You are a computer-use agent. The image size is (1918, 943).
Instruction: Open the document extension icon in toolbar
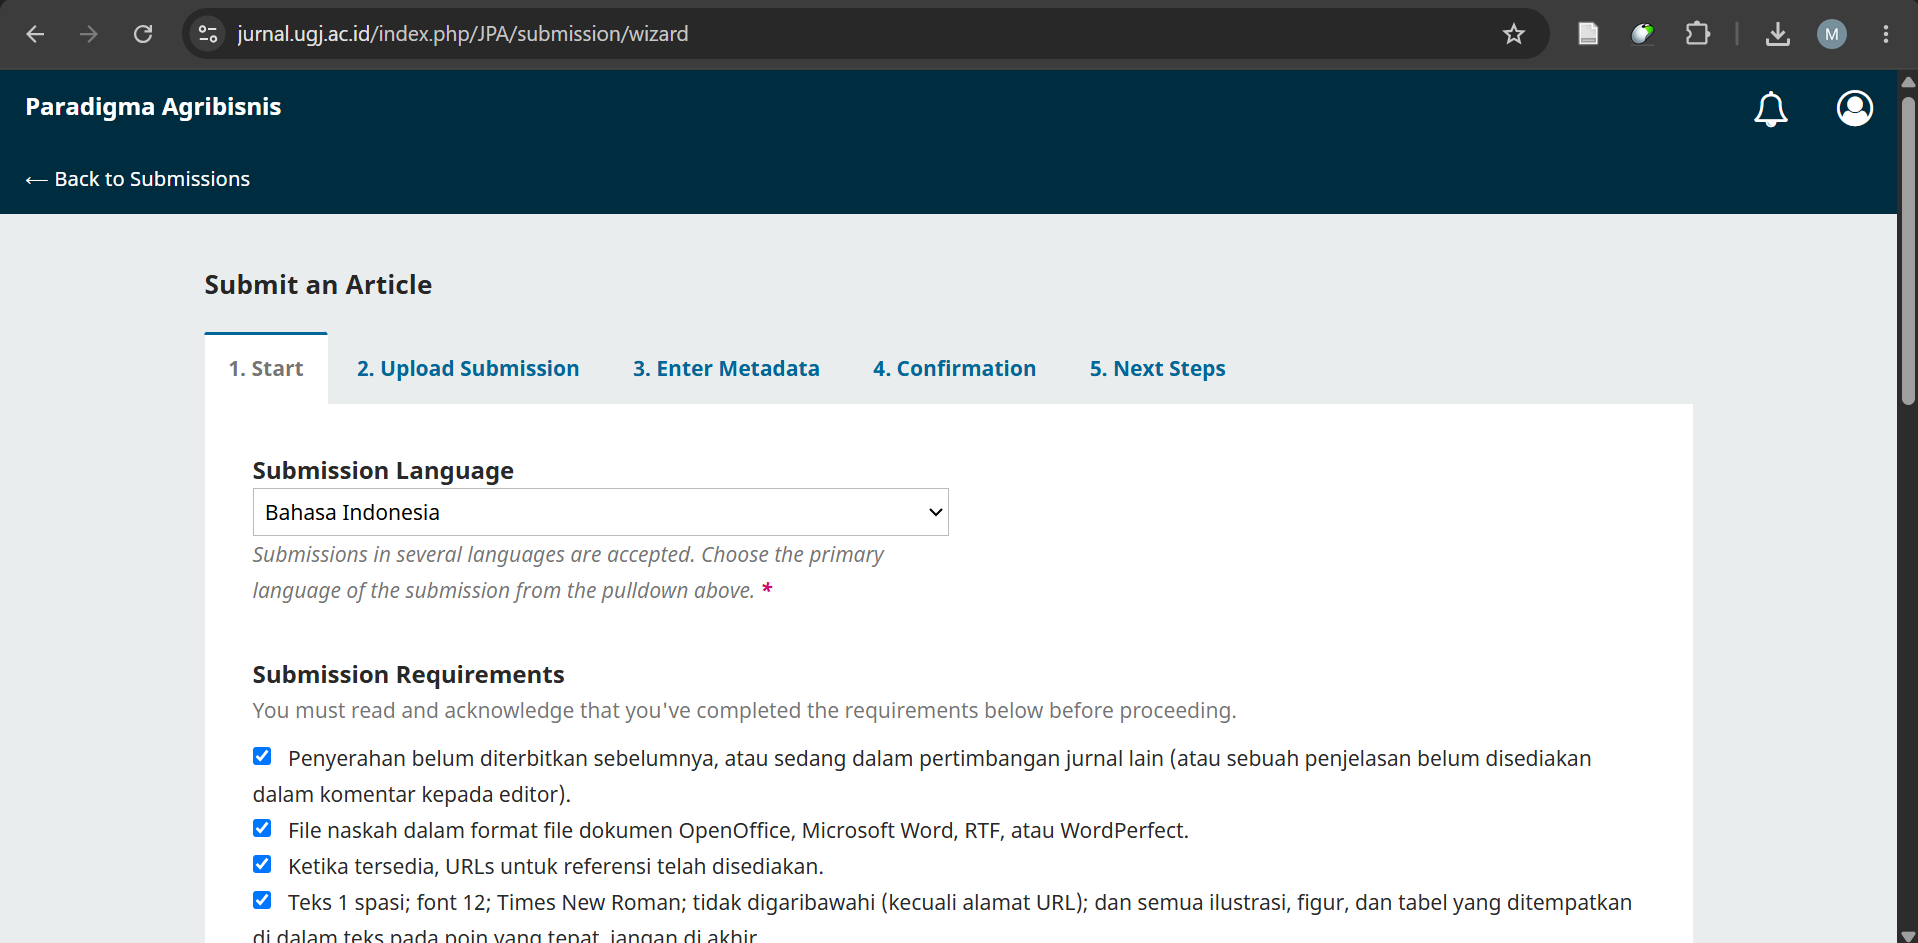[1588, 34]
